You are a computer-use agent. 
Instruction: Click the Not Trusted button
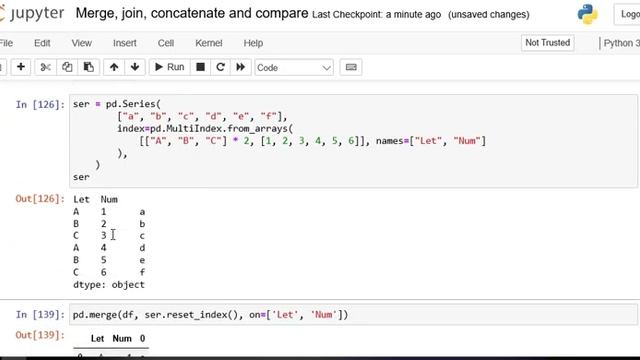point(547,42)
